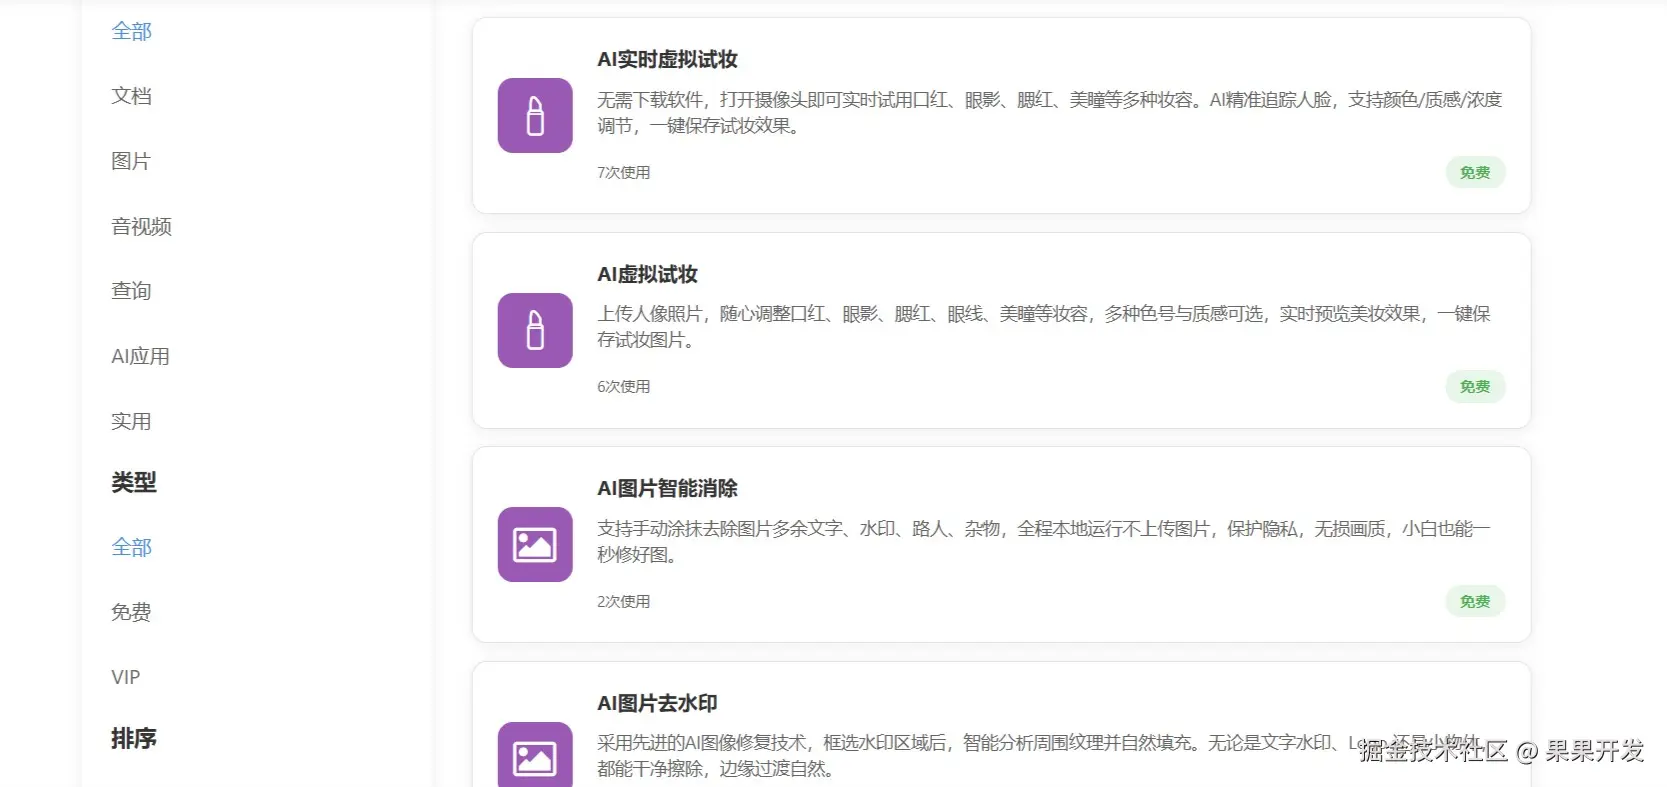
Task: Click the 免费 badge on AI图片智能消除 card
Action: (x=1475, y=601)
